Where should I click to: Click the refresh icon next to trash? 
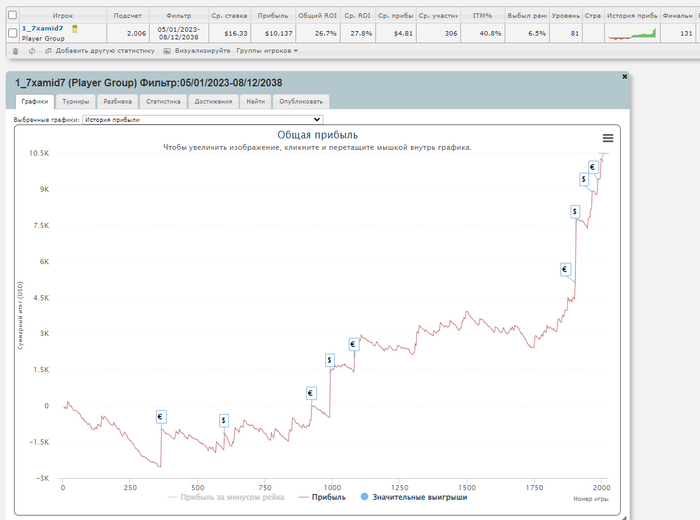(32, 51)
